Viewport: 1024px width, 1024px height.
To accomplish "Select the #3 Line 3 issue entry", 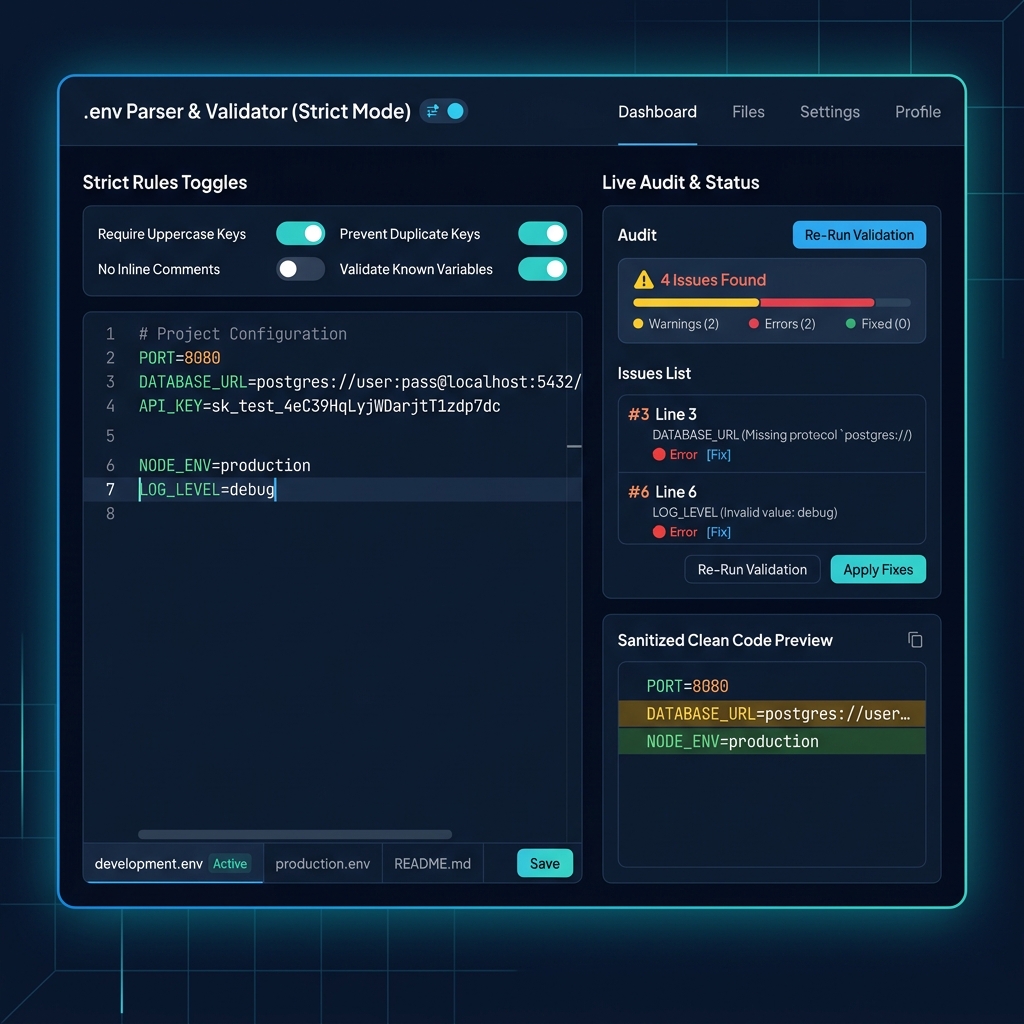I will (772, 434).
